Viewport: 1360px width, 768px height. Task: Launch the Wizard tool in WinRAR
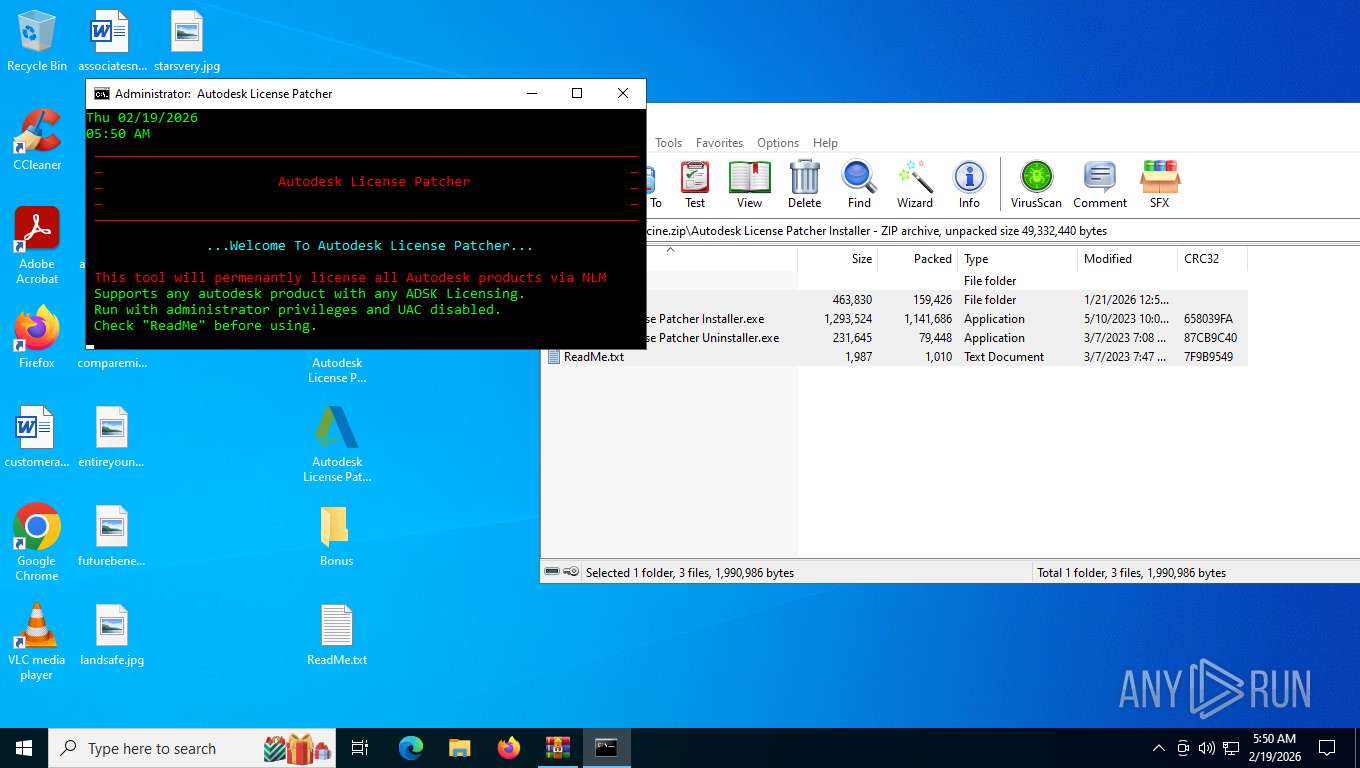(x=914, y=185)
